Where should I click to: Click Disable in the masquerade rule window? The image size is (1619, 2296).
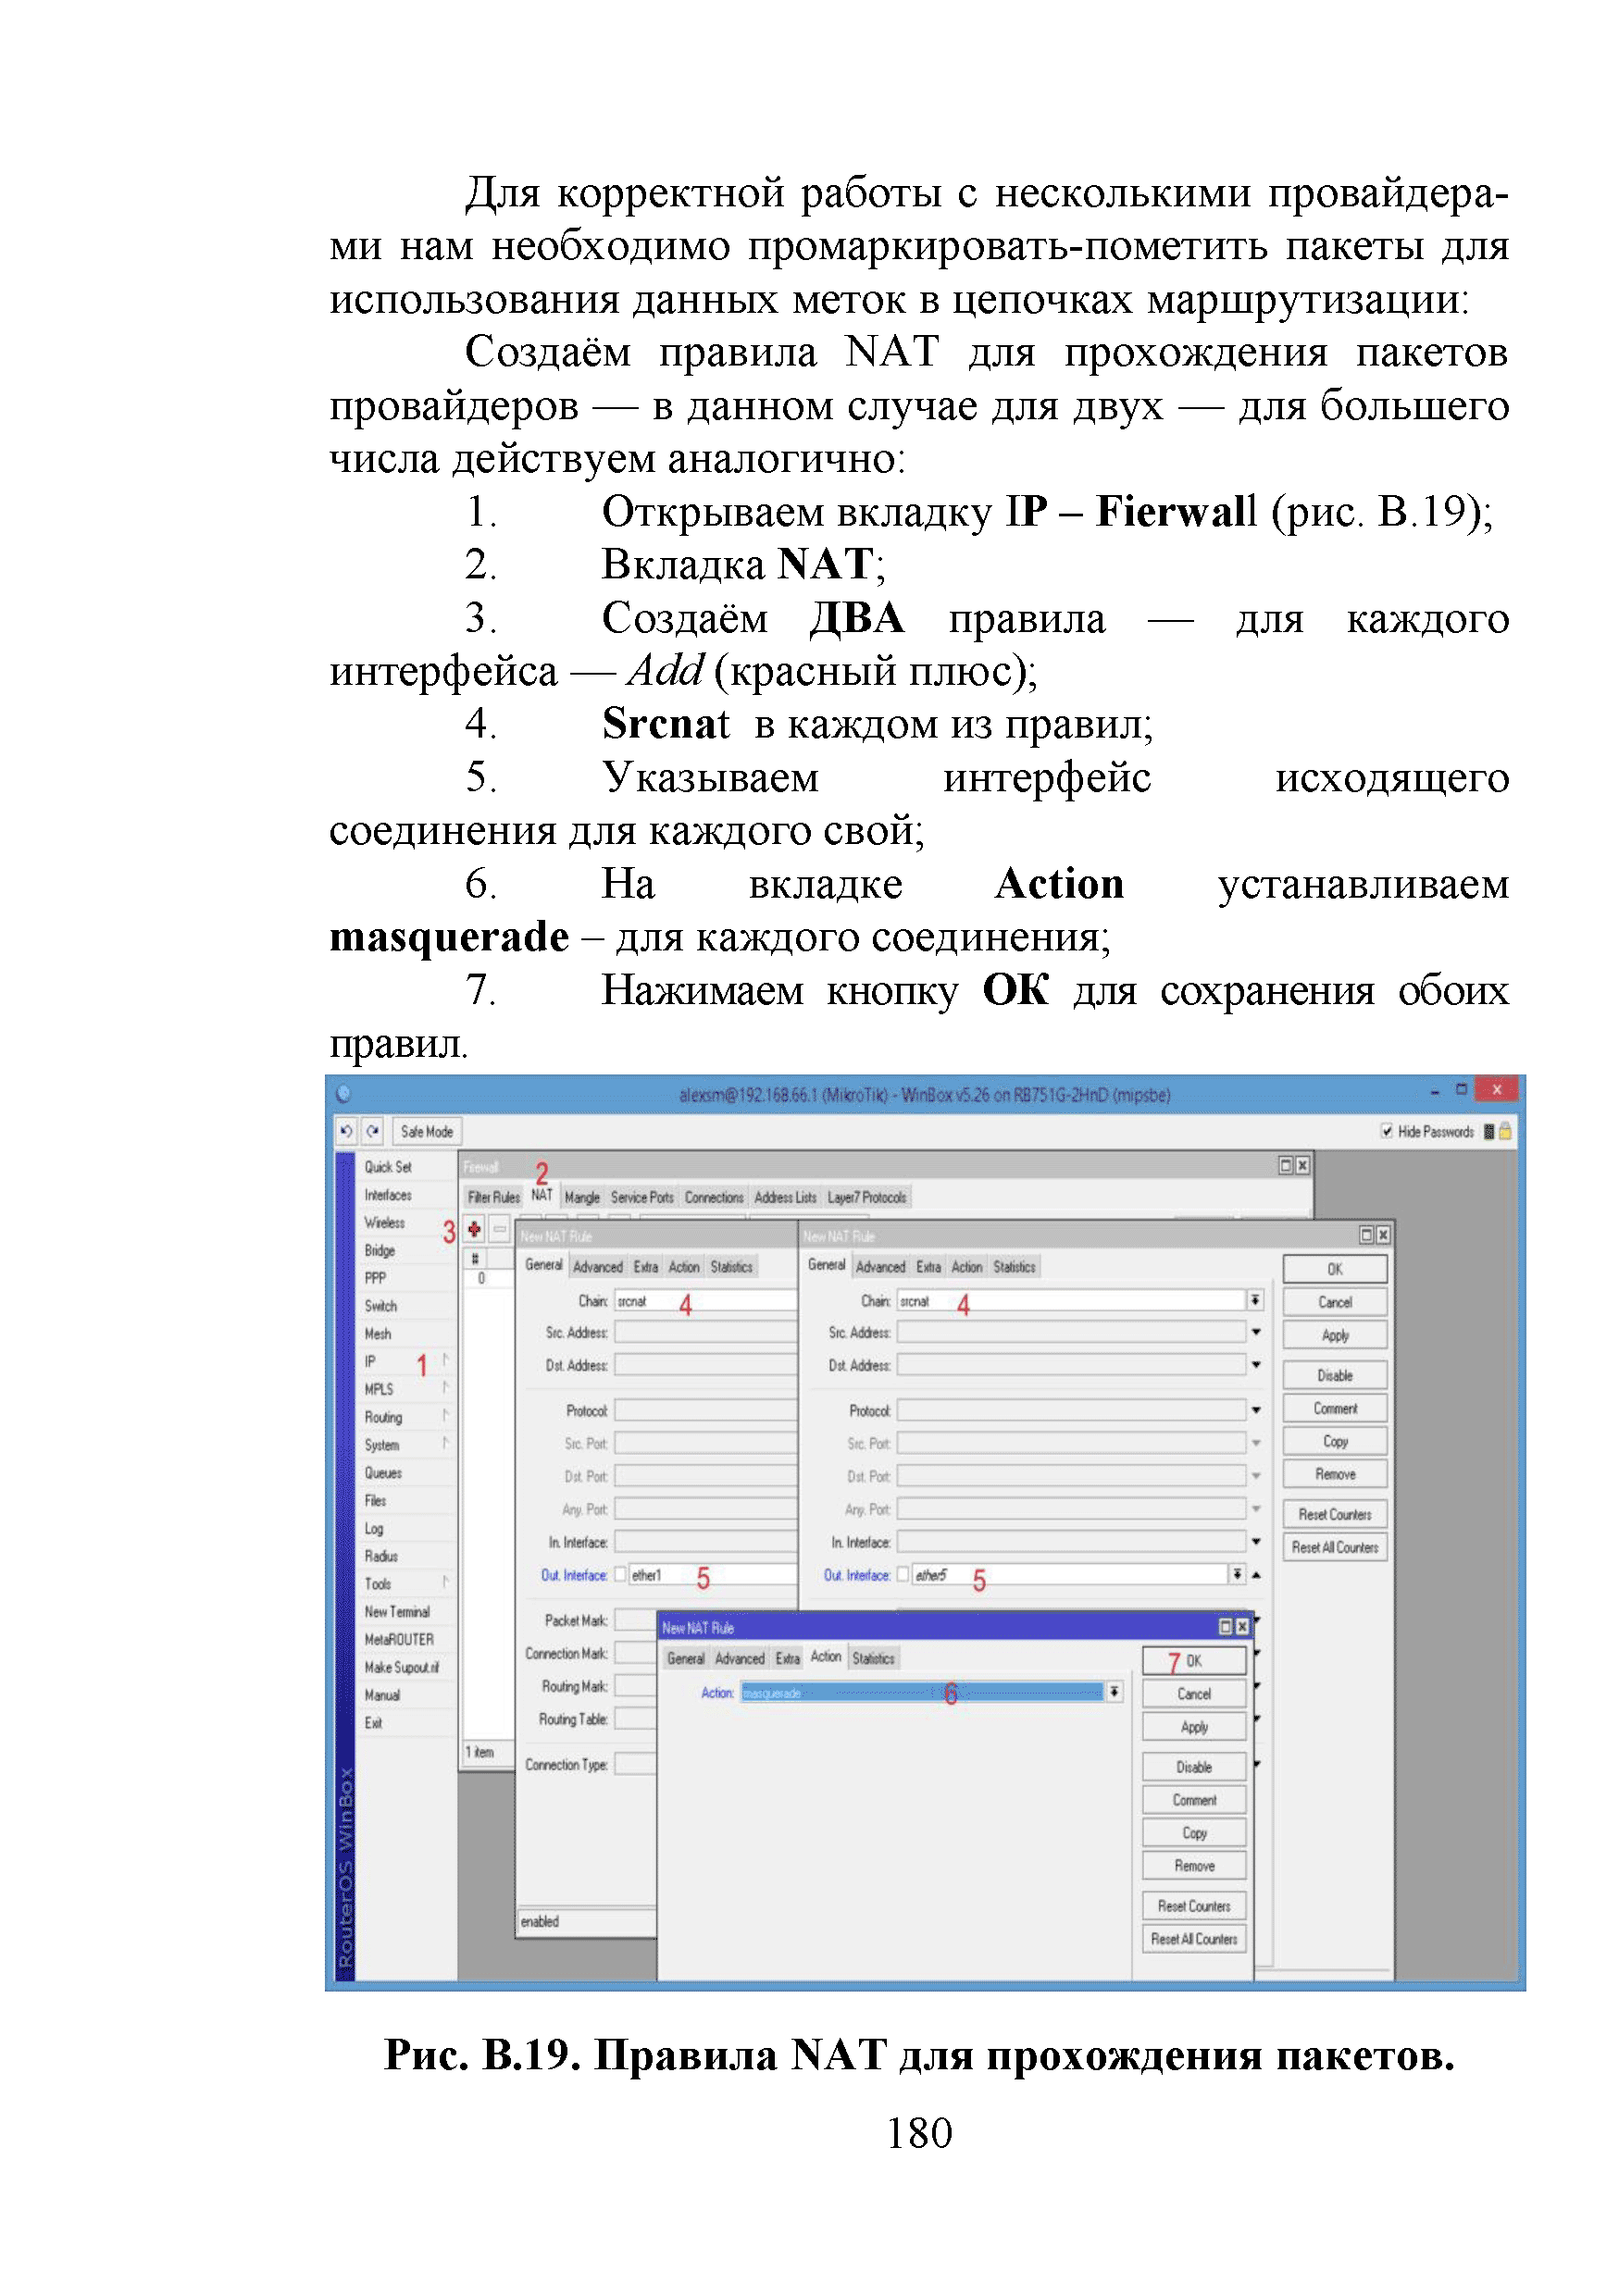tap(1194, 1767)
